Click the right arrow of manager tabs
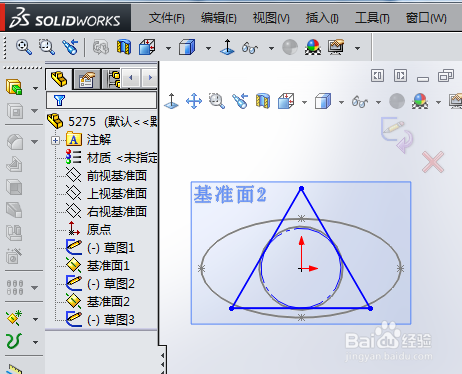The height and width of the screenshot is (374, 462). tap(150, 78)
